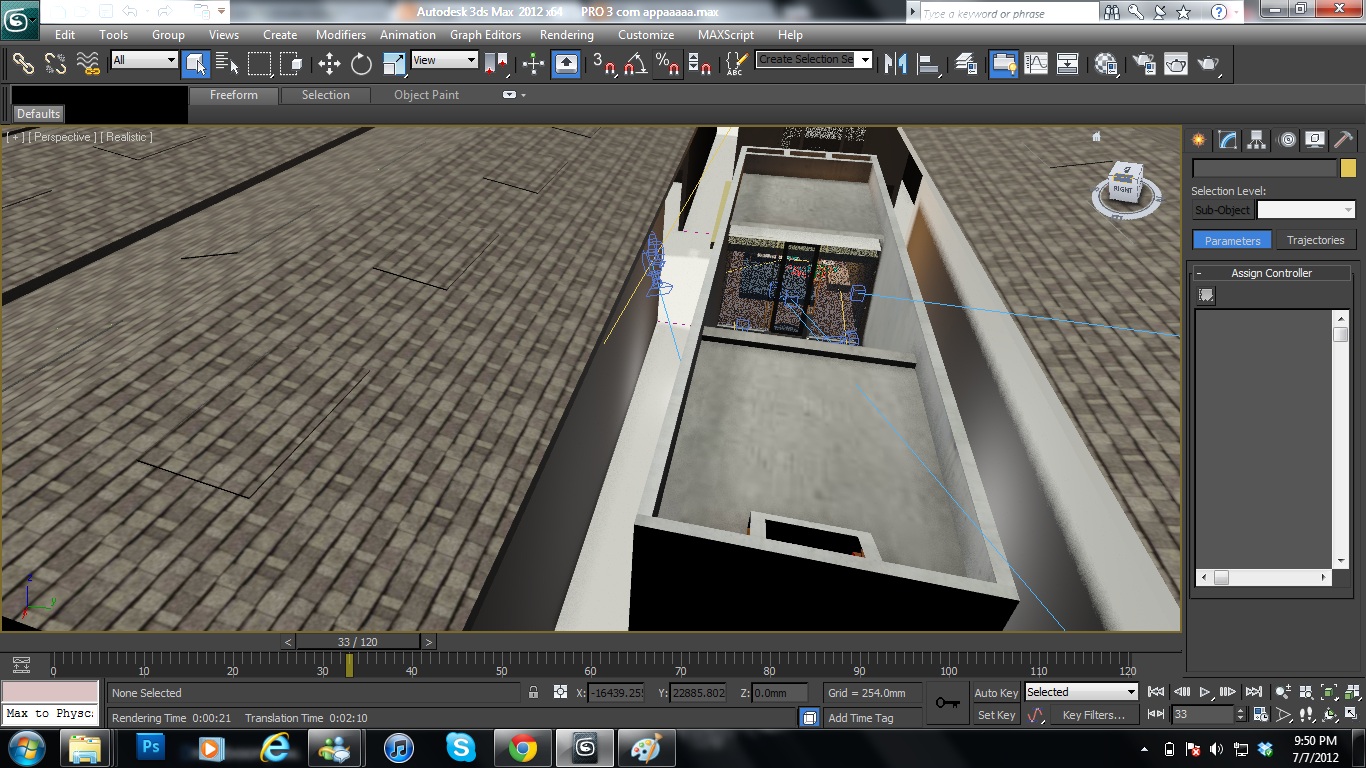Image resolution: width=1366 pixels, height=768 pixels.
Task: Click the Select and Link tool
Action: tap(23, 64)
